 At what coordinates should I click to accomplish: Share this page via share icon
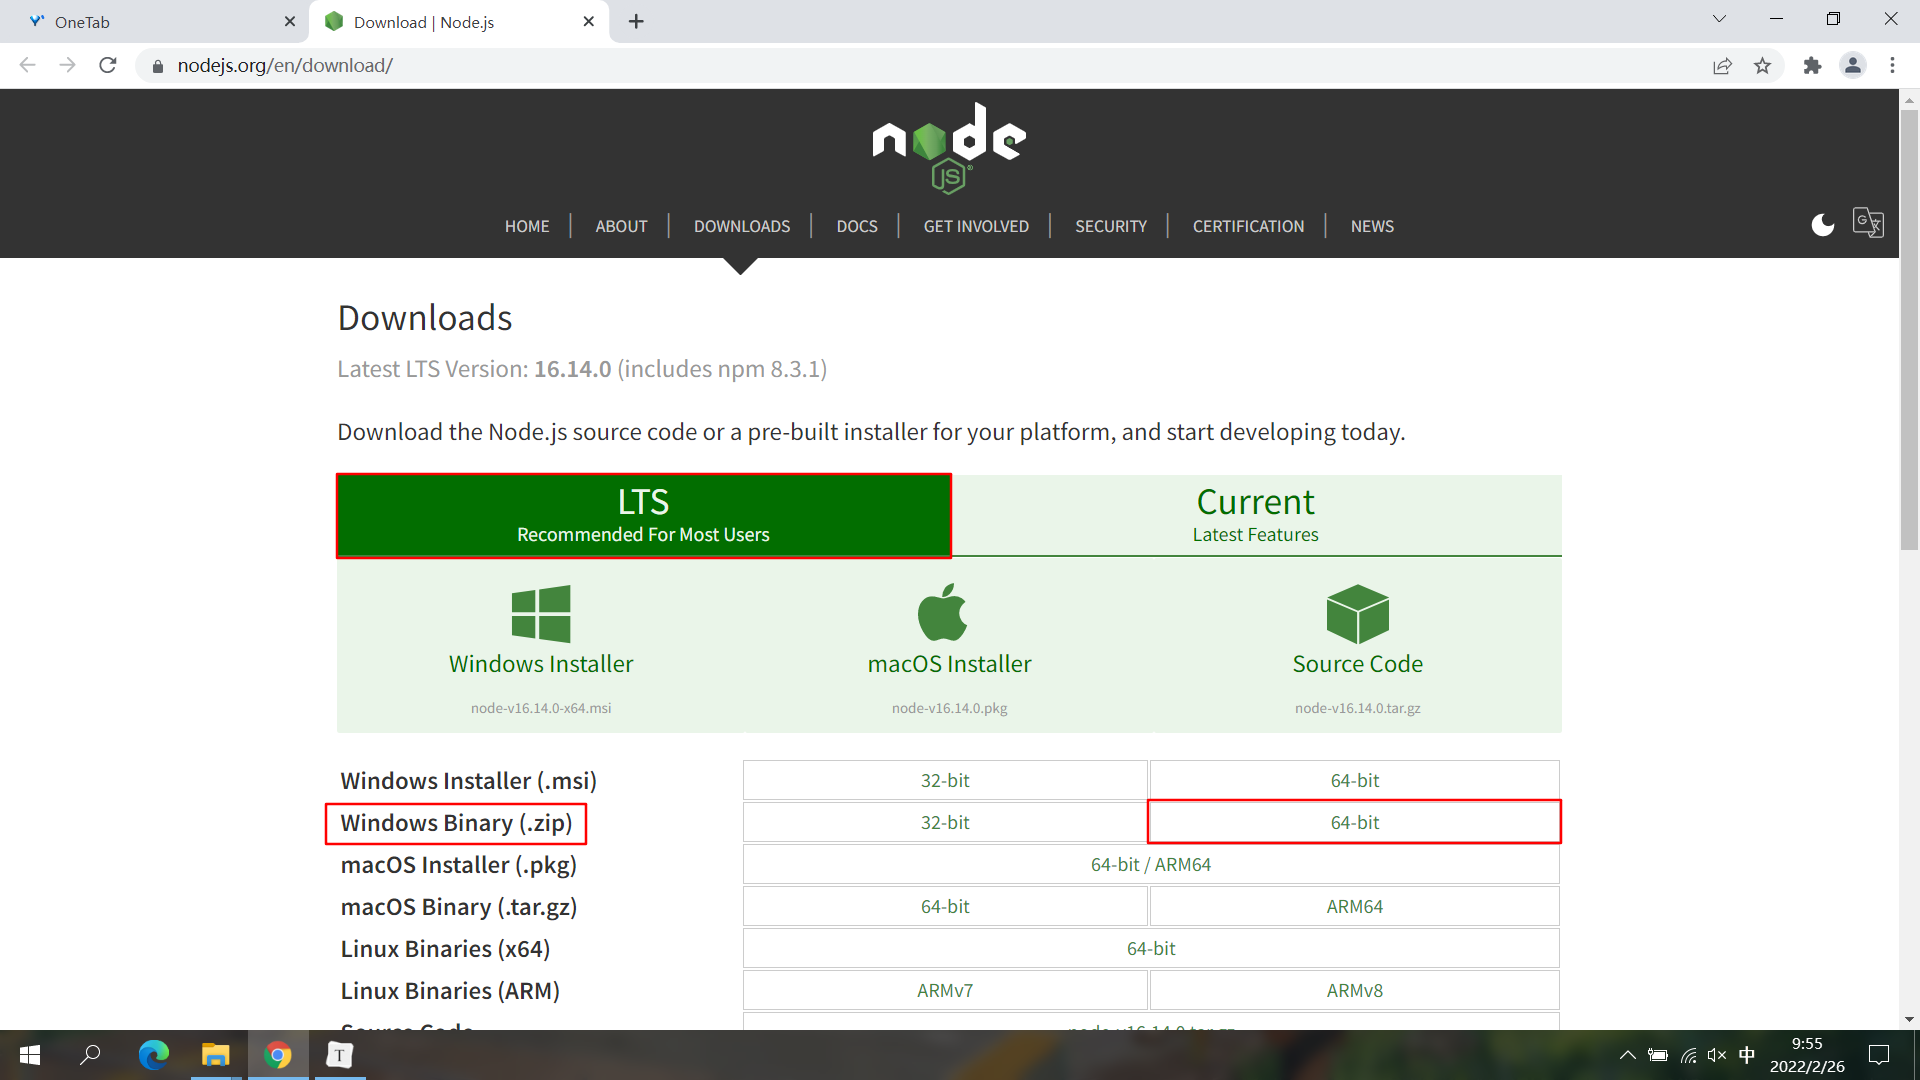click(1722, 66)
